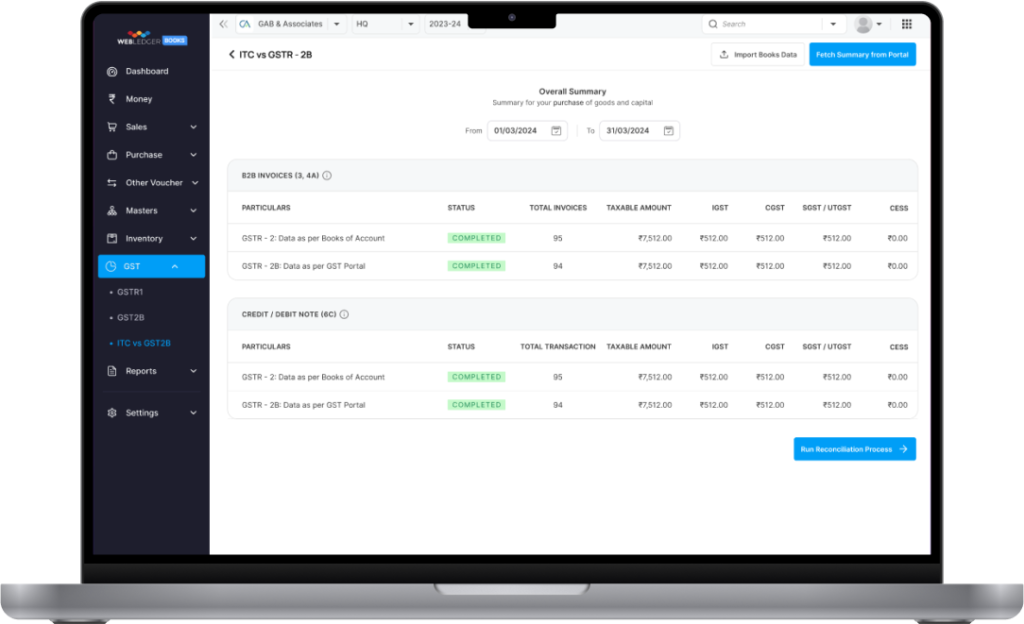Expand the GAB & Associates company dropdown
1024x624 pixels.
point(336,24)
